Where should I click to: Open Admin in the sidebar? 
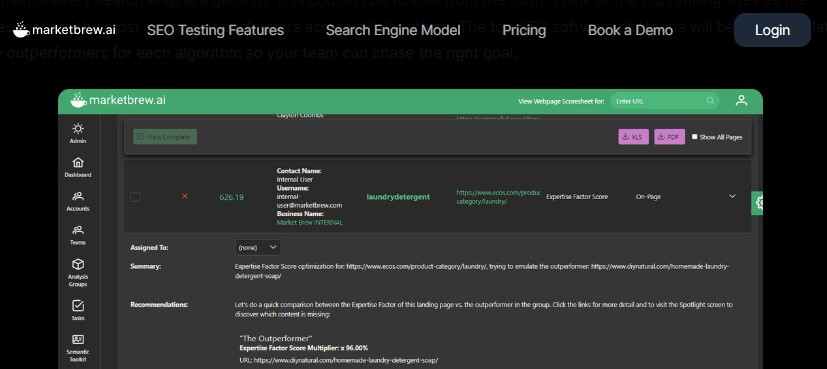click(78, 133)
